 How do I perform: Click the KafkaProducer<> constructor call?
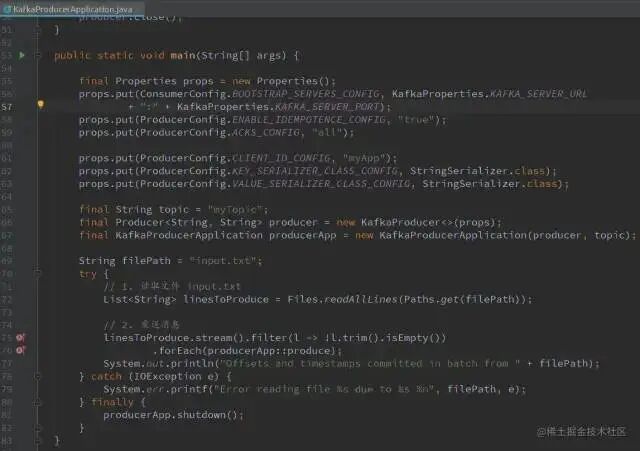tap(416, 222)
